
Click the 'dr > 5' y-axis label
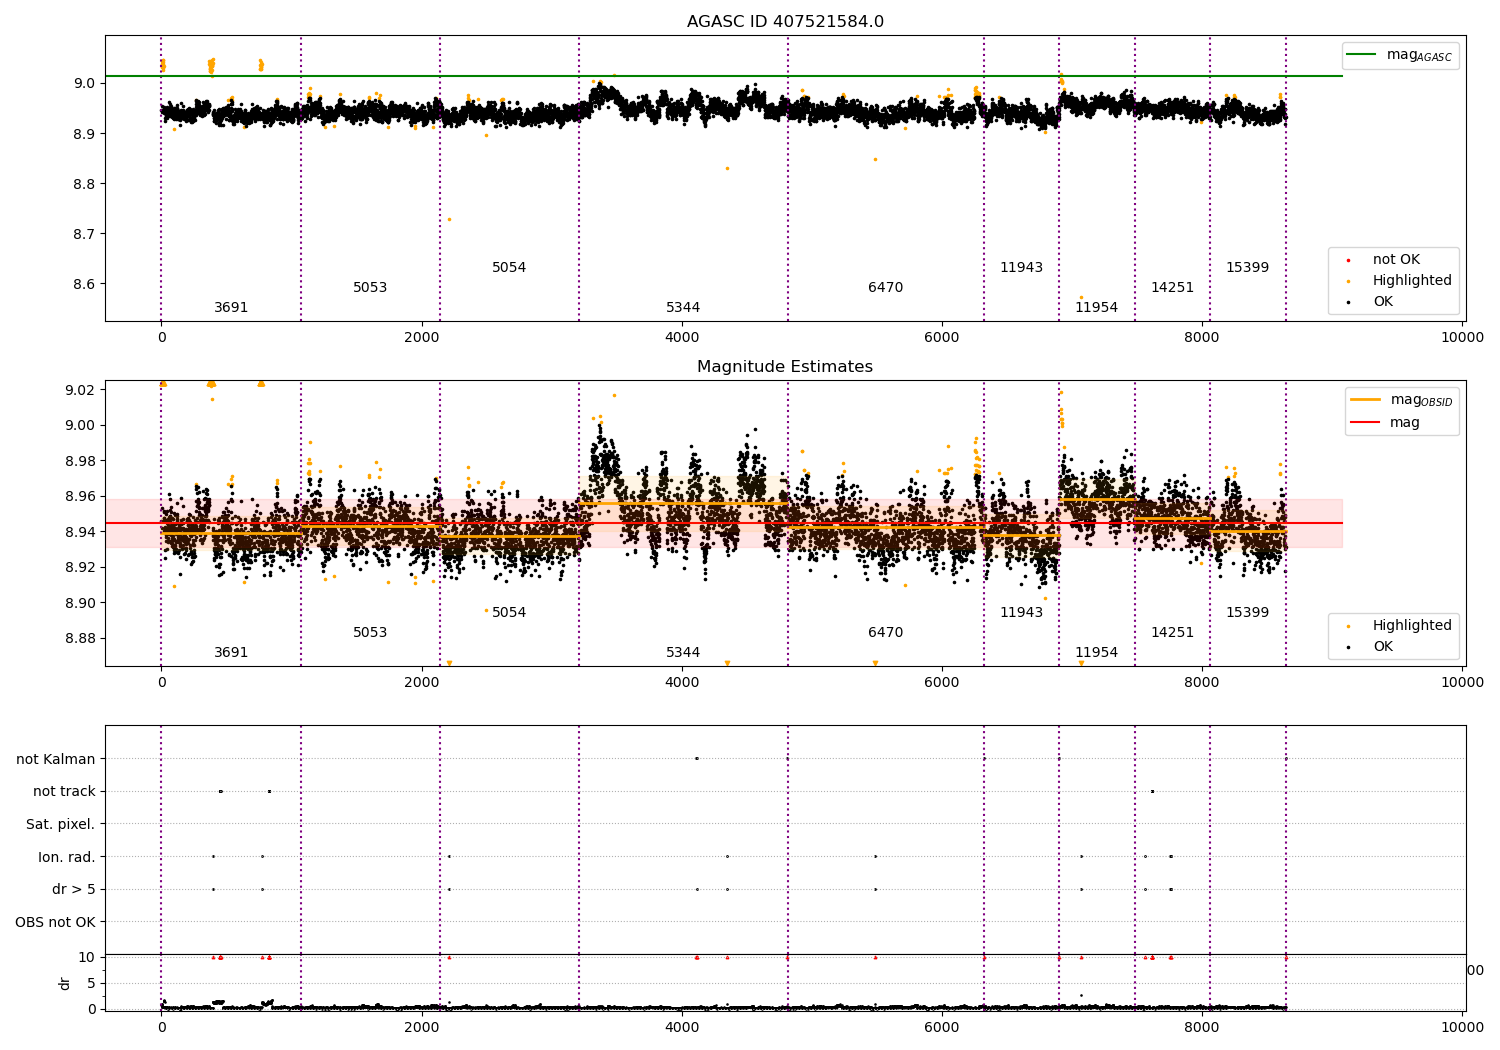point(74,889)
